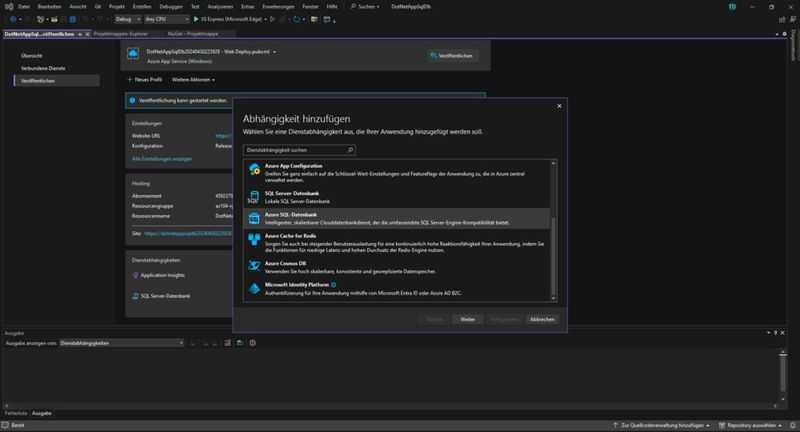Viewport: 800px width, 432px height.
Task: Click the IIS Express green start arrow
Action: click(x=196, y=19)
